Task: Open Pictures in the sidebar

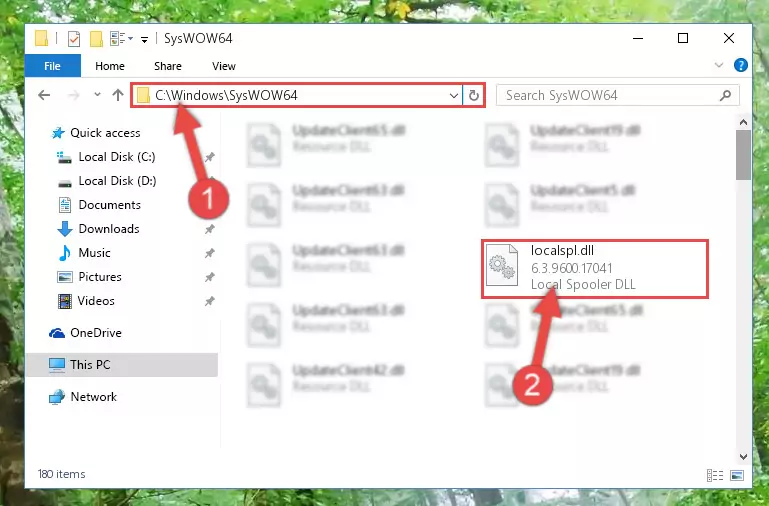Action: tap(89, 277)
